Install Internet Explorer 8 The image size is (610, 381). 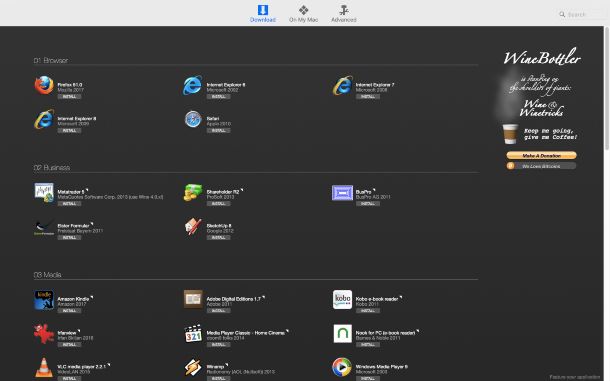(x=69, y=130)
